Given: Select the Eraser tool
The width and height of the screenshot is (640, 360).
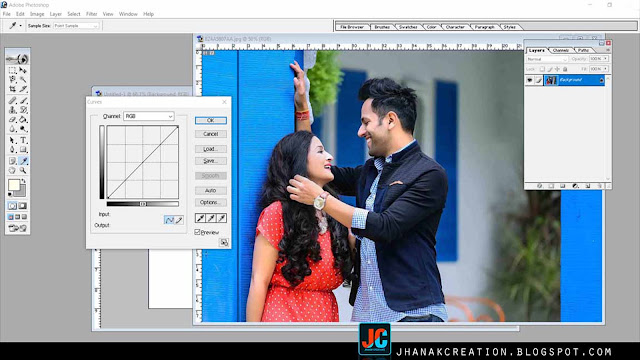Looking at the screenshot, I should [12, 119].
